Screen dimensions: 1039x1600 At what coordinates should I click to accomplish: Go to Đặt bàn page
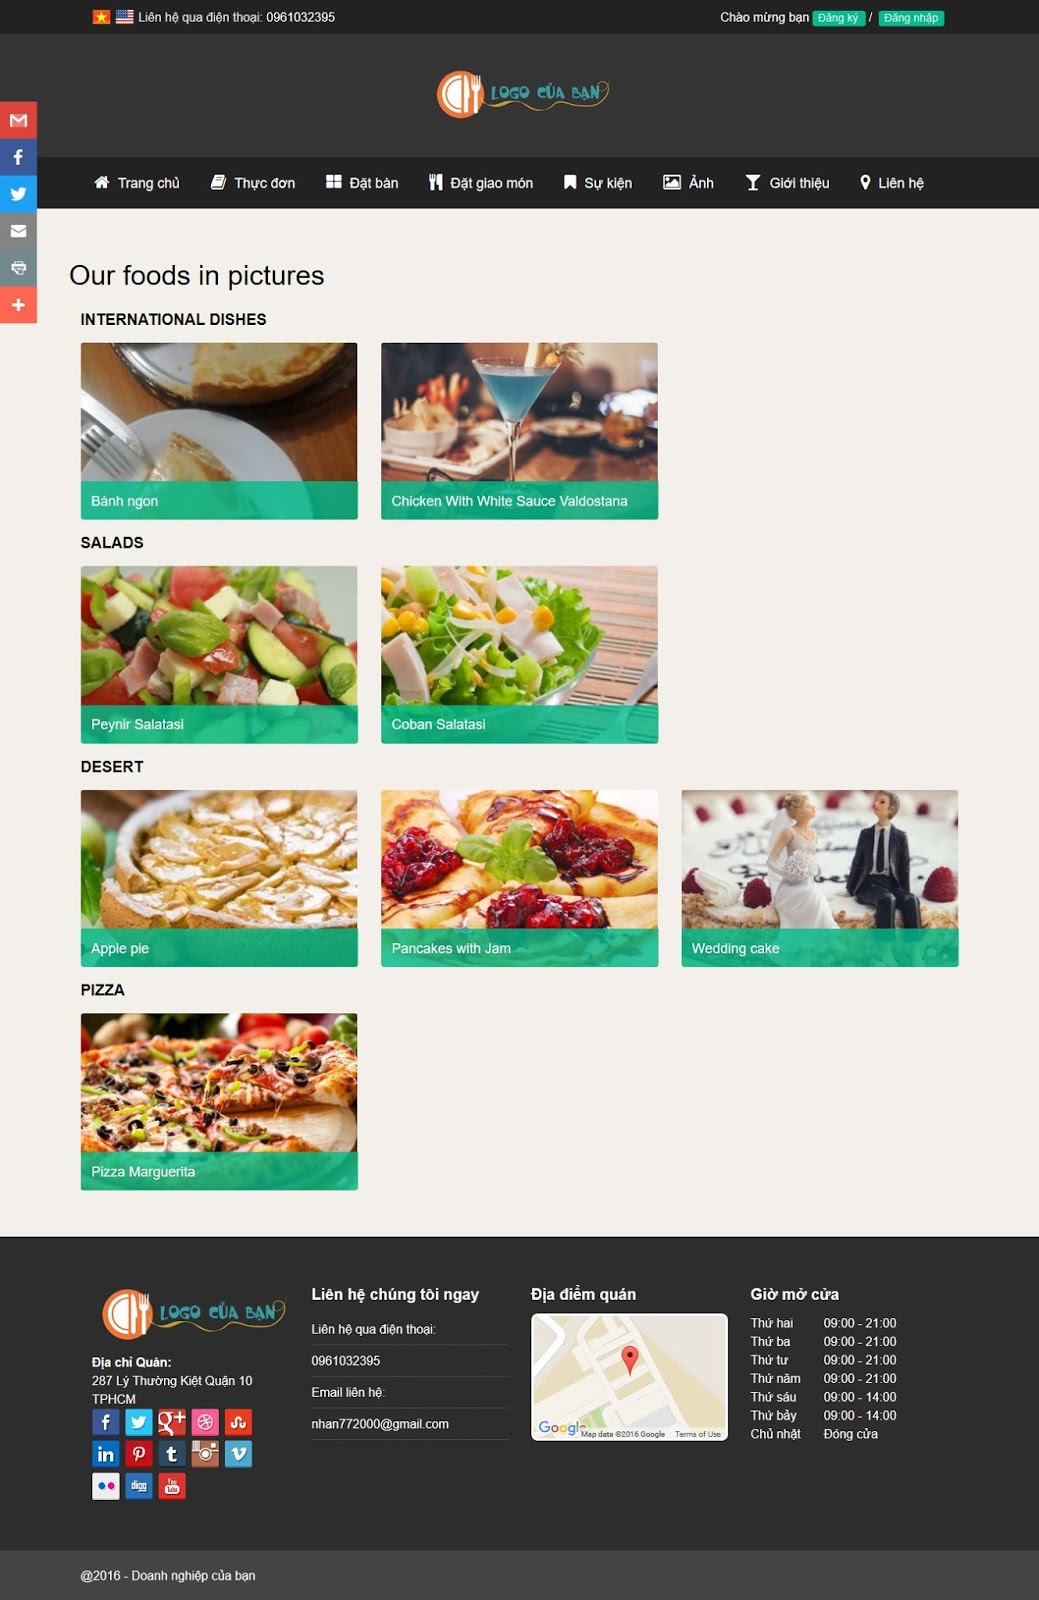click(x=362, y=183)
